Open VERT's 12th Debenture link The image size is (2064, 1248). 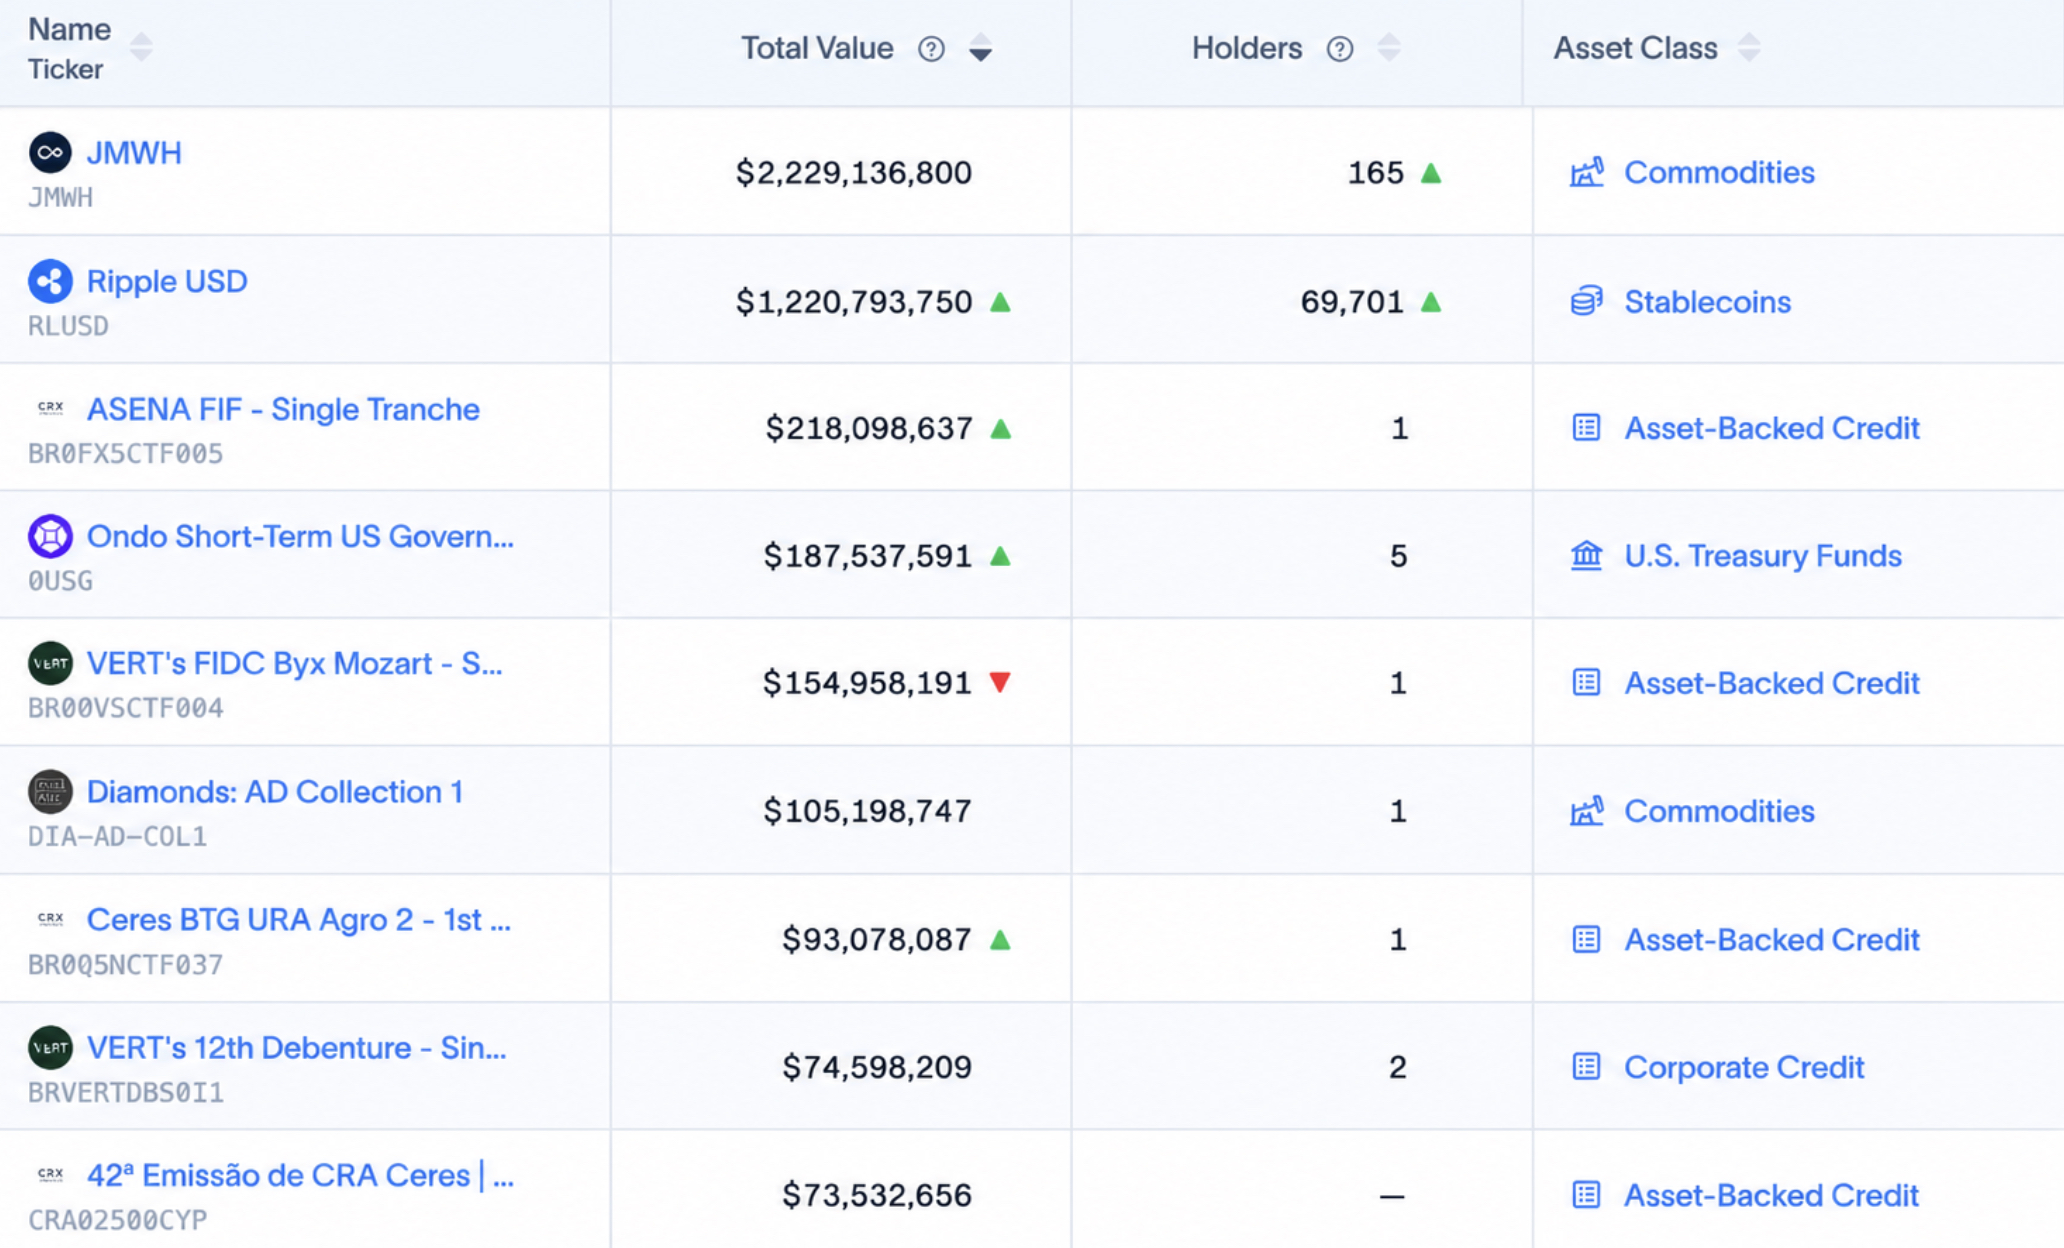point(297,1047)
